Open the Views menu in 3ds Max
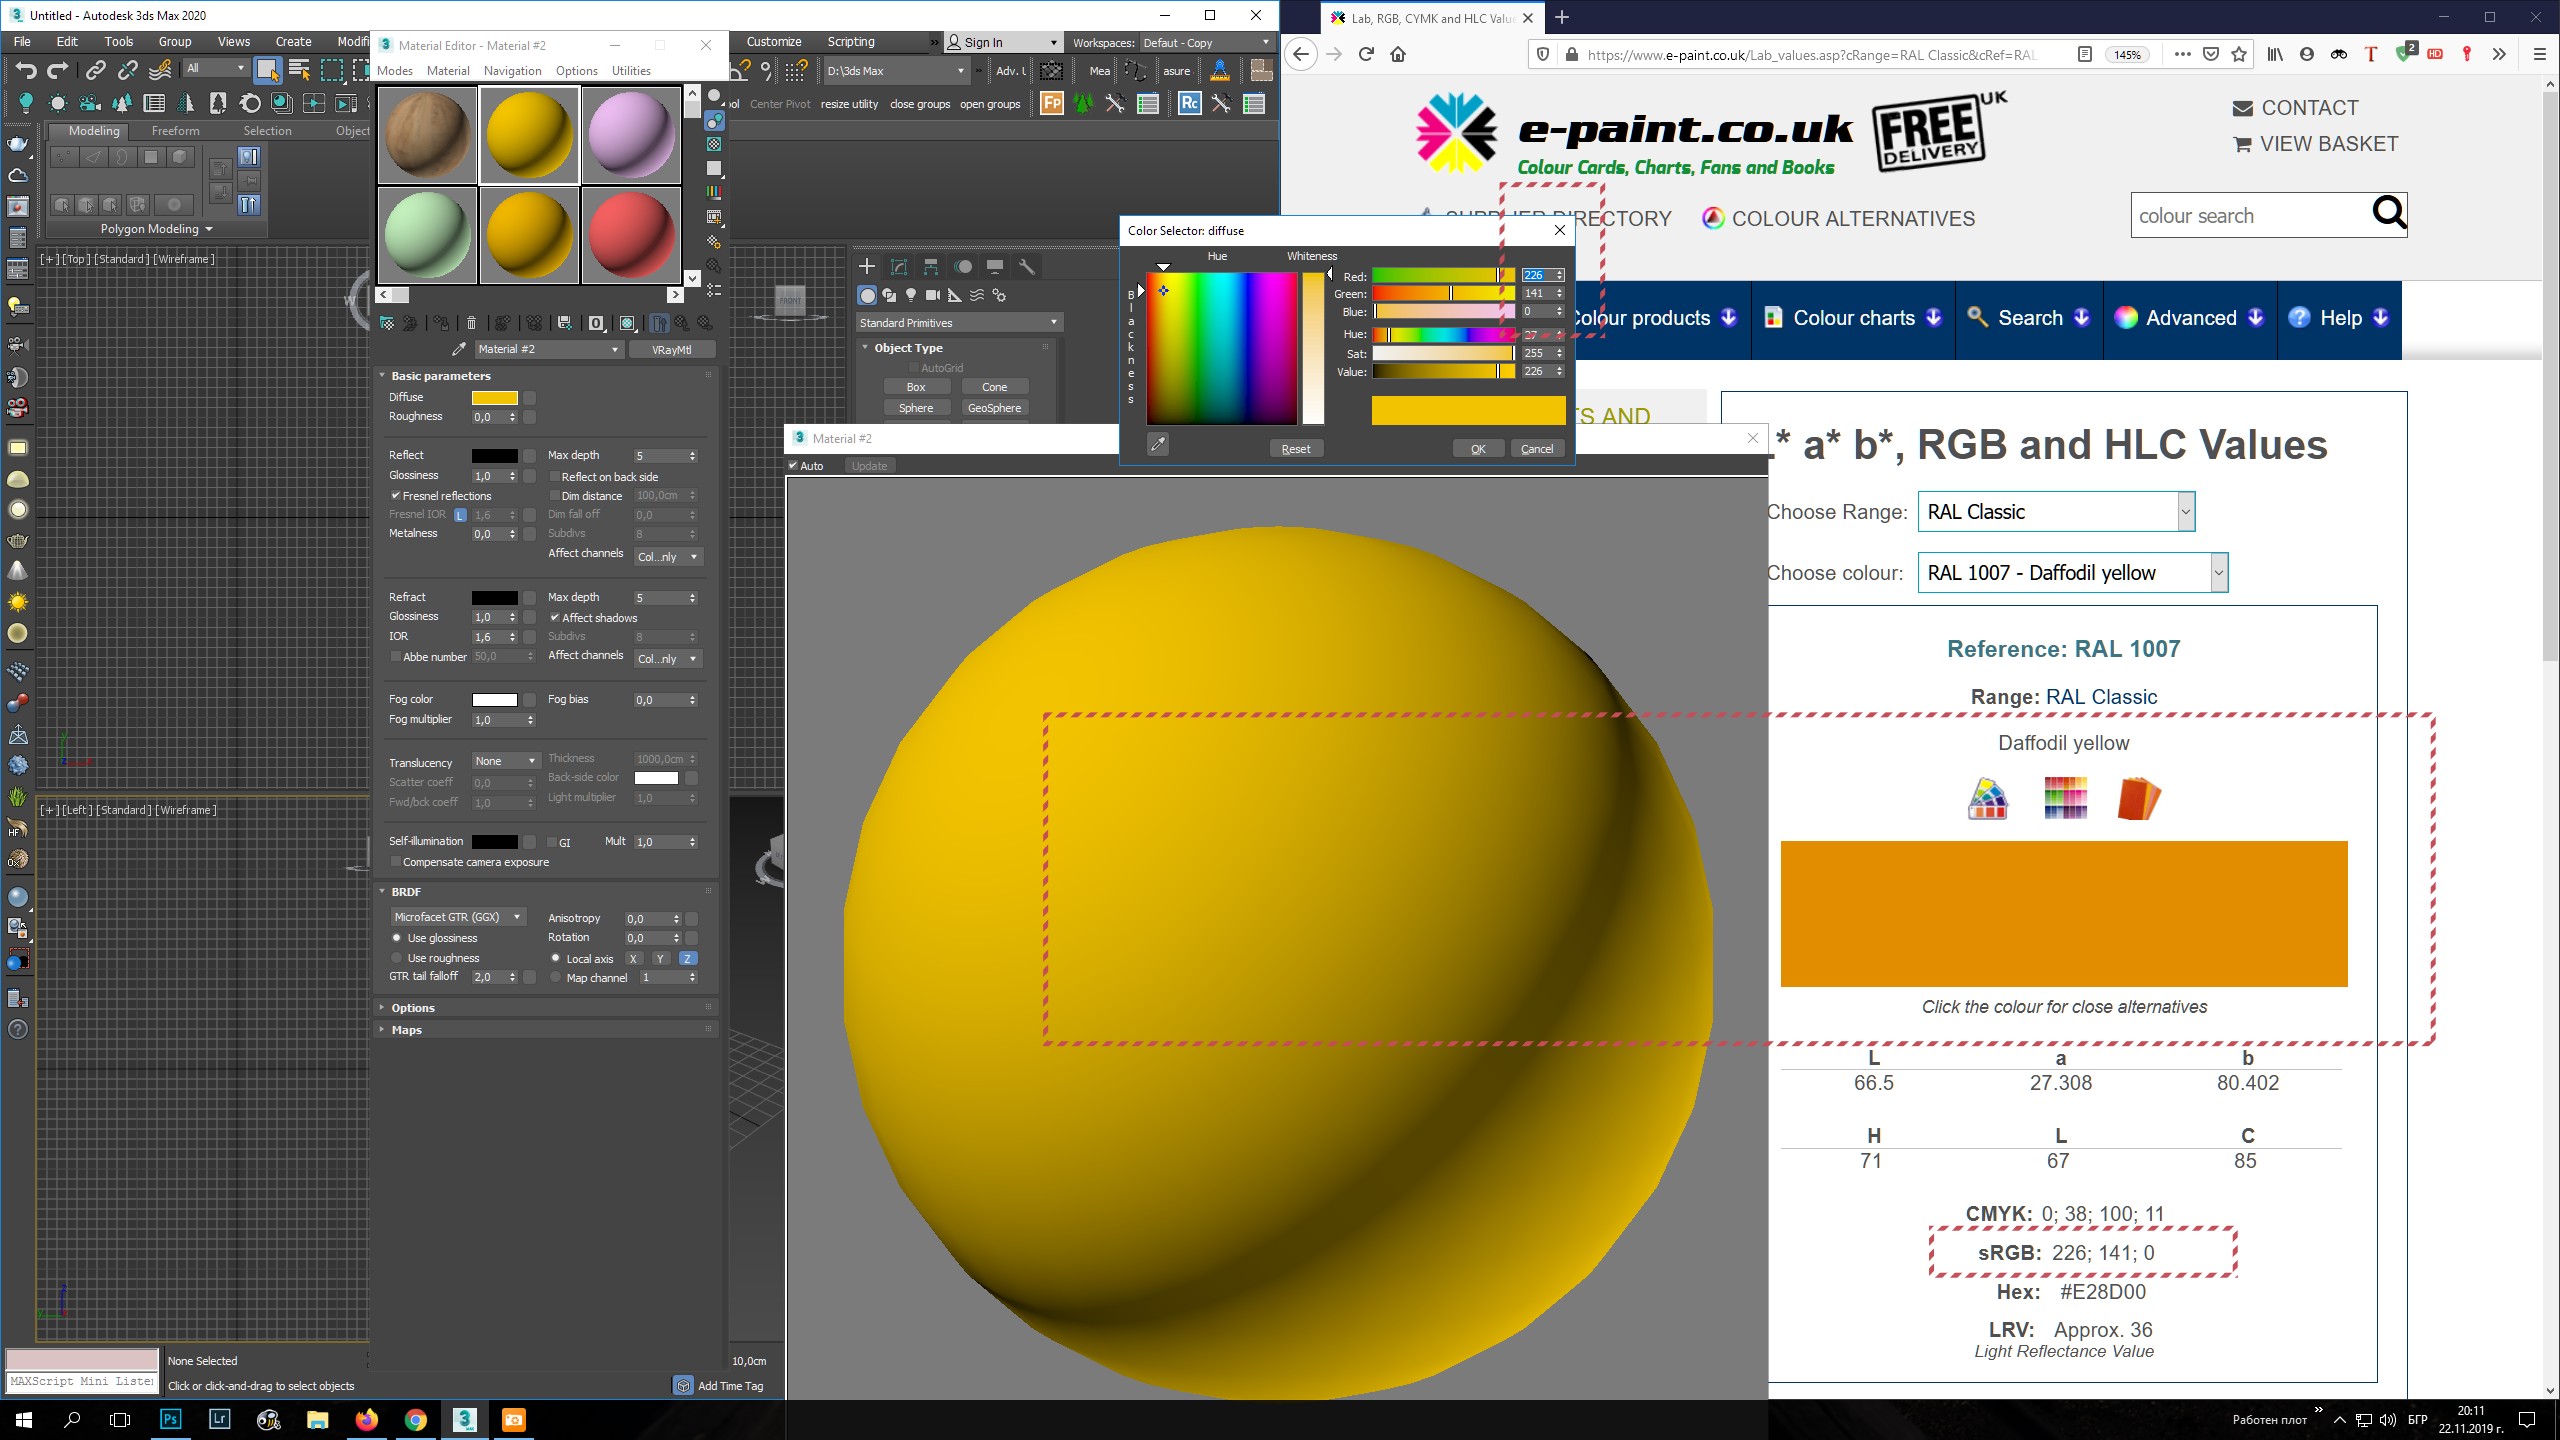The width and height of the screenshot is (2560, 1440). point(233,42)
